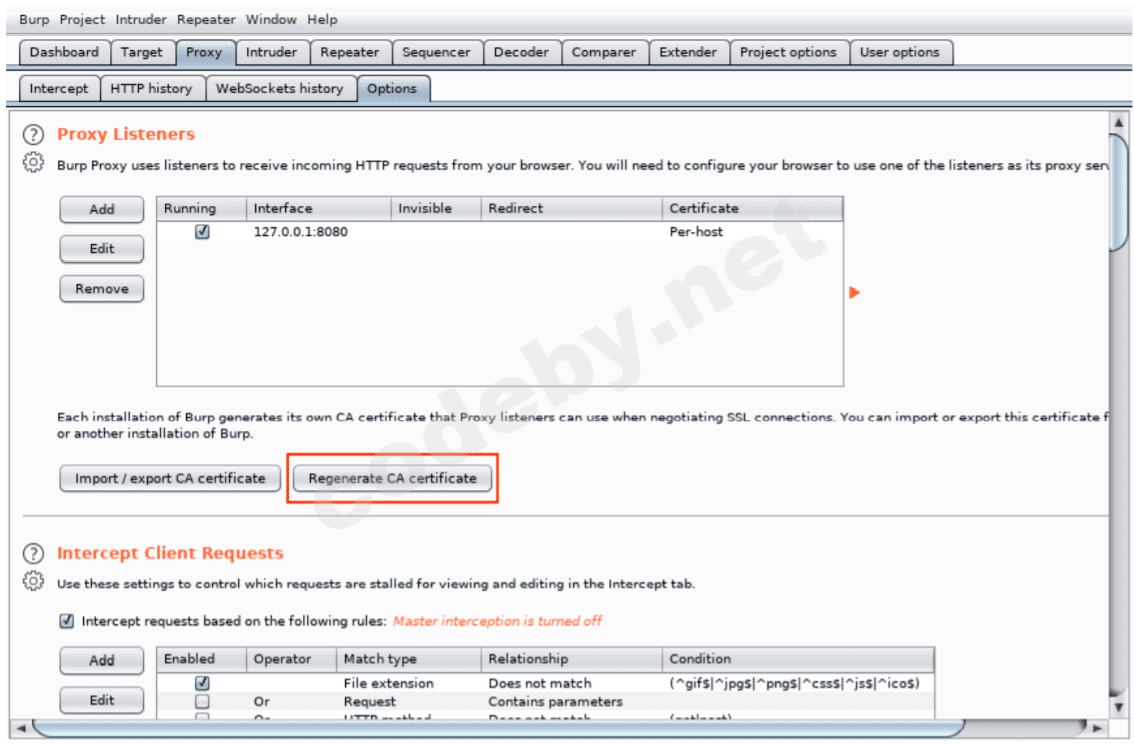Screen dimensions: 1134x745
Task: Click left arrow of horizontal scrollbar
Action: [21, 728]
